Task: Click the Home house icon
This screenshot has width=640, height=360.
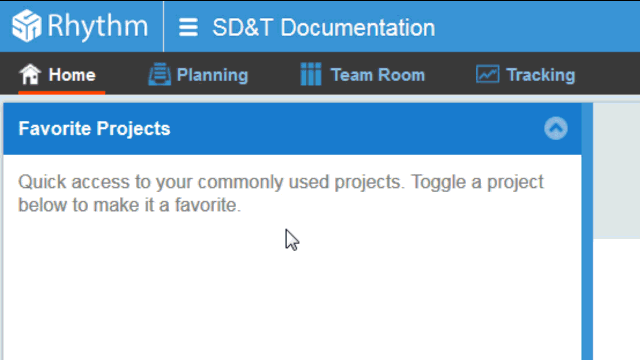Action: tap(30, 75)
